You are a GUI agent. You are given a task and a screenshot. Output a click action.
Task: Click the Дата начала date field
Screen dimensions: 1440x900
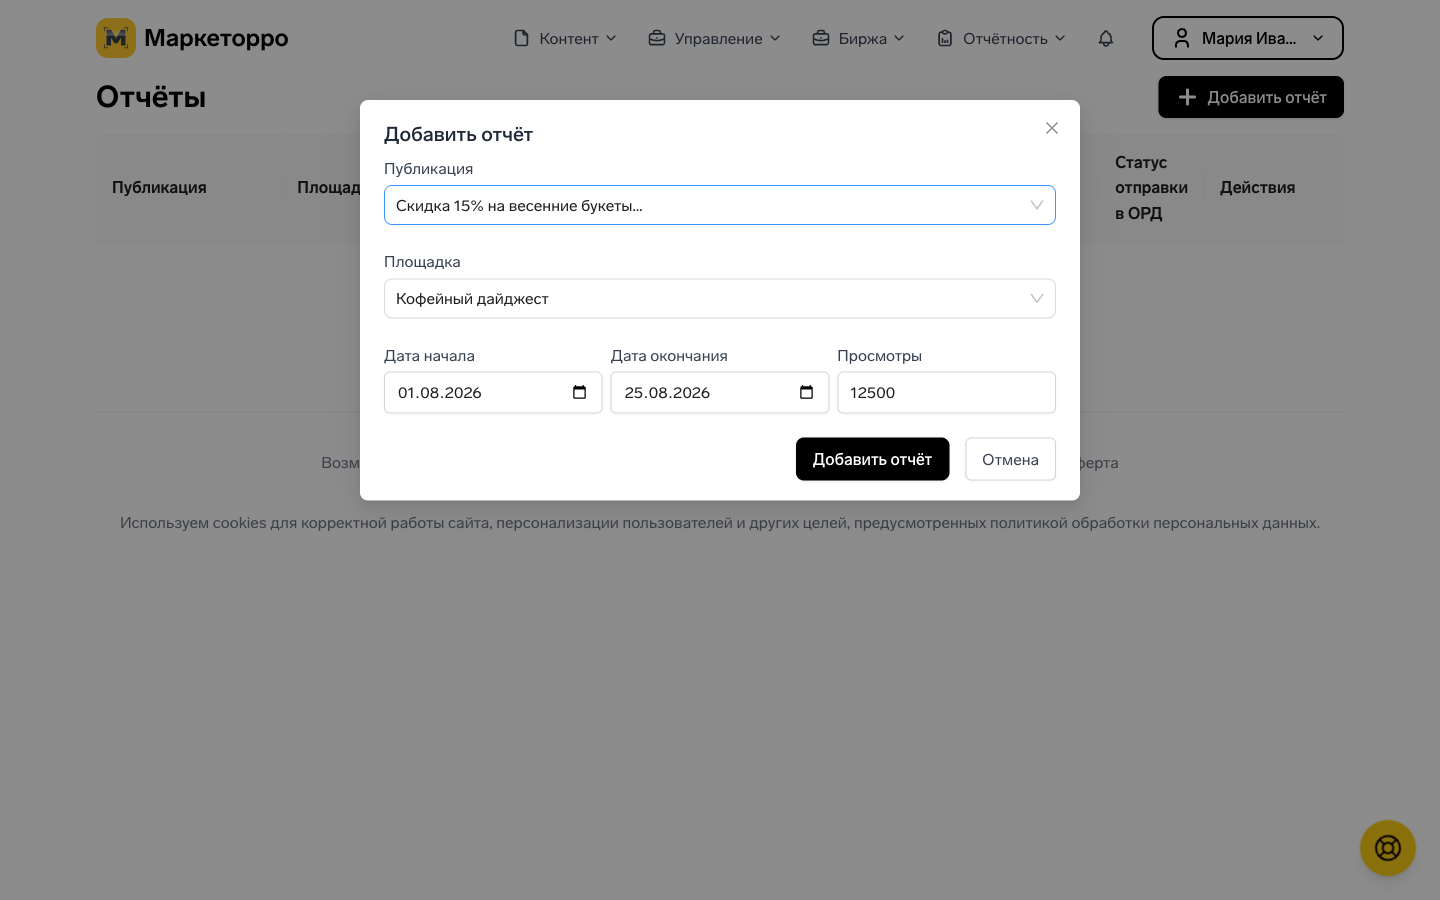coord(493,392)
